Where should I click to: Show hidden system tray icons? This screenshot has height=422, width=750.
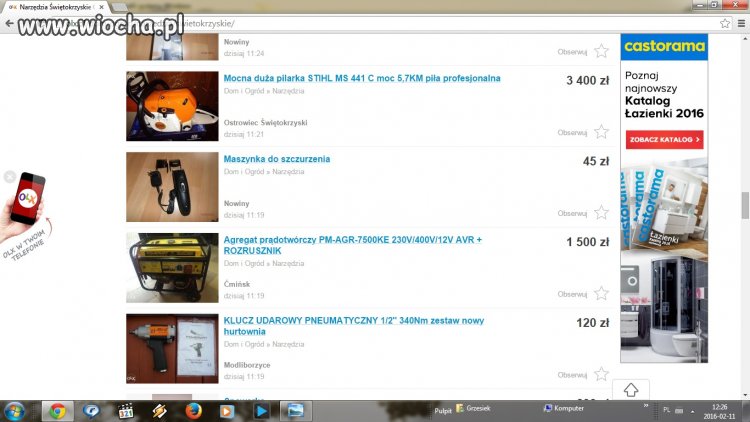pos(692,411)
